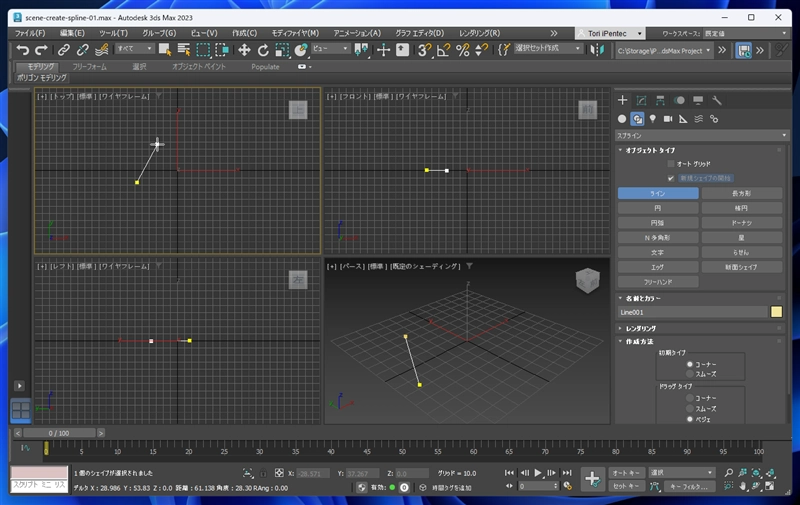Open Select by Name list icon

[183, 49]
